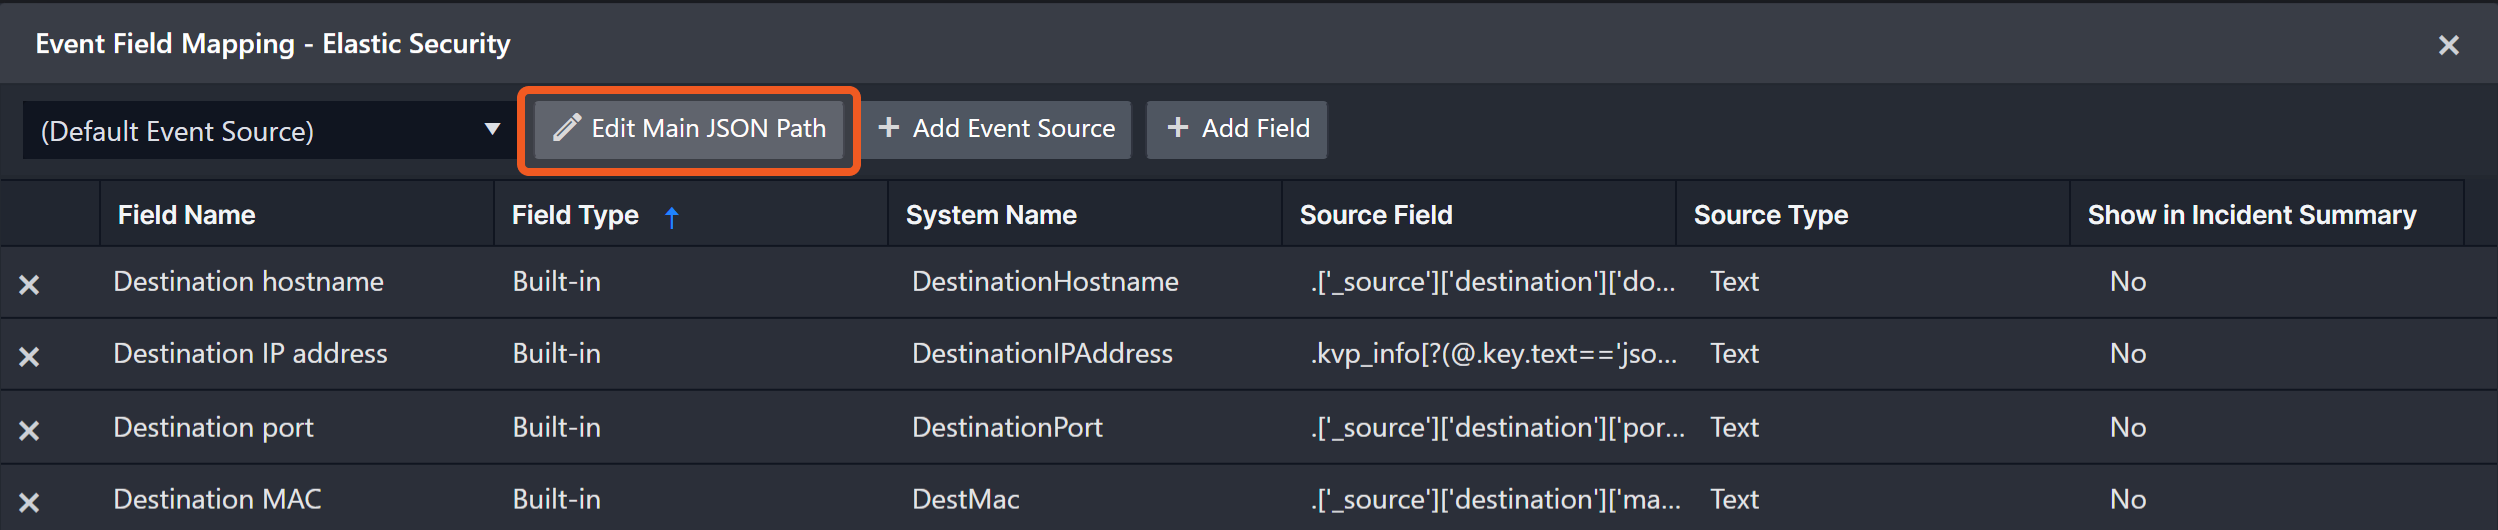Remove the Destination hostname field row
The height and width of the screenshot is (530, 2498).
click(x=29, y=285)
